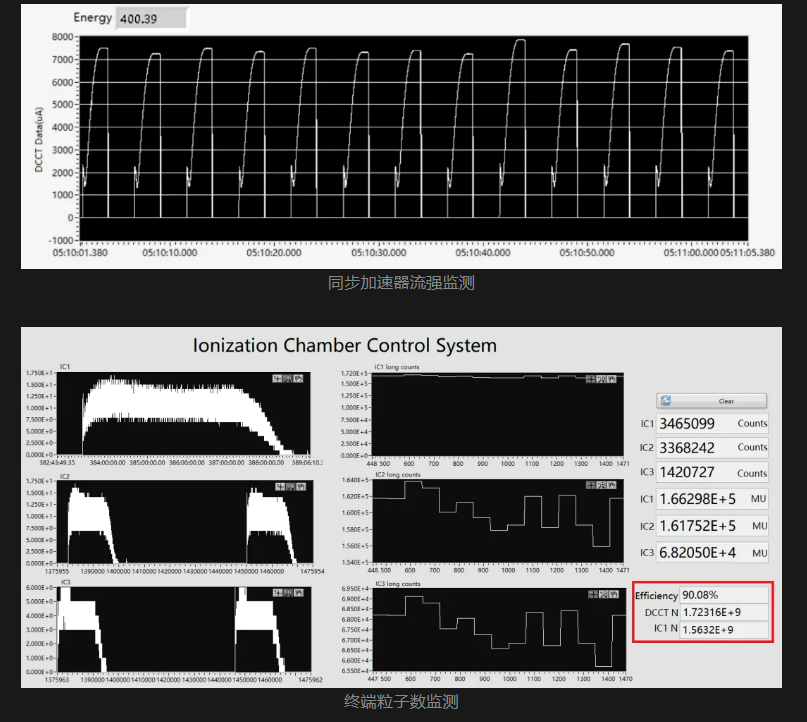Click the Energy value field 400.39
This screenshot has height=722, width=807.
pos(150,19)
